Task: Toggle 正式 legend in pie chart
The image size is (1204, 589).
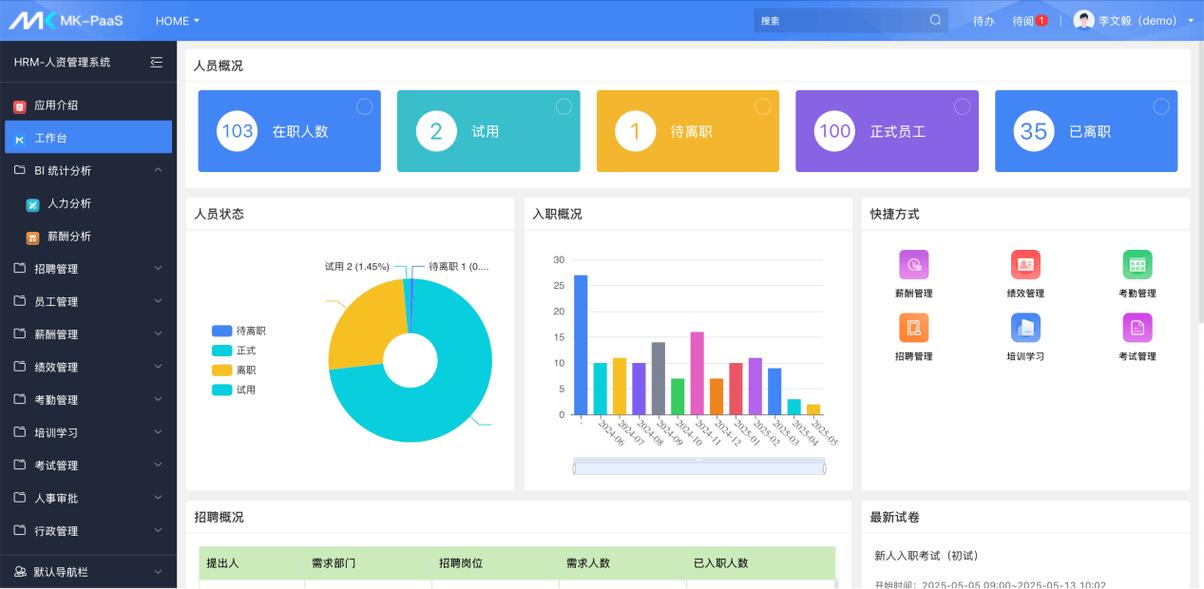Action: (234, 351)
